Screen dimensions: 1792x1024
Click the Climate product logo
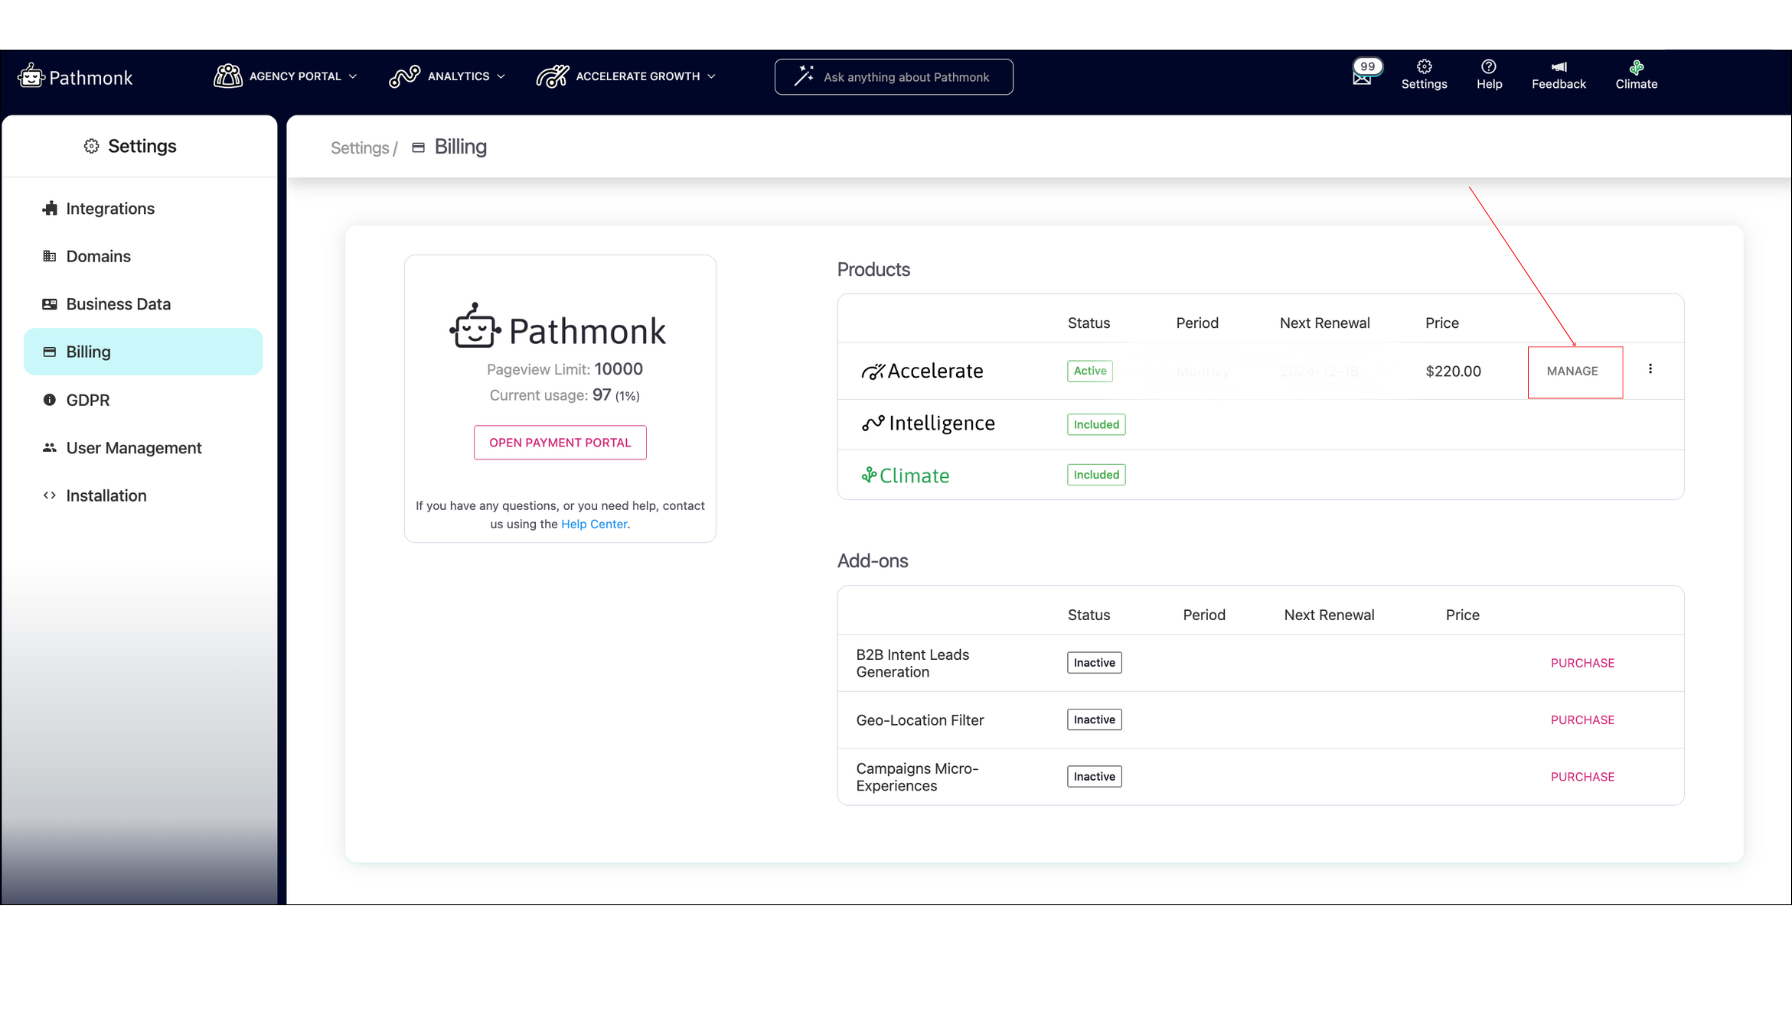pyautogui.click(x=905, y=475)
